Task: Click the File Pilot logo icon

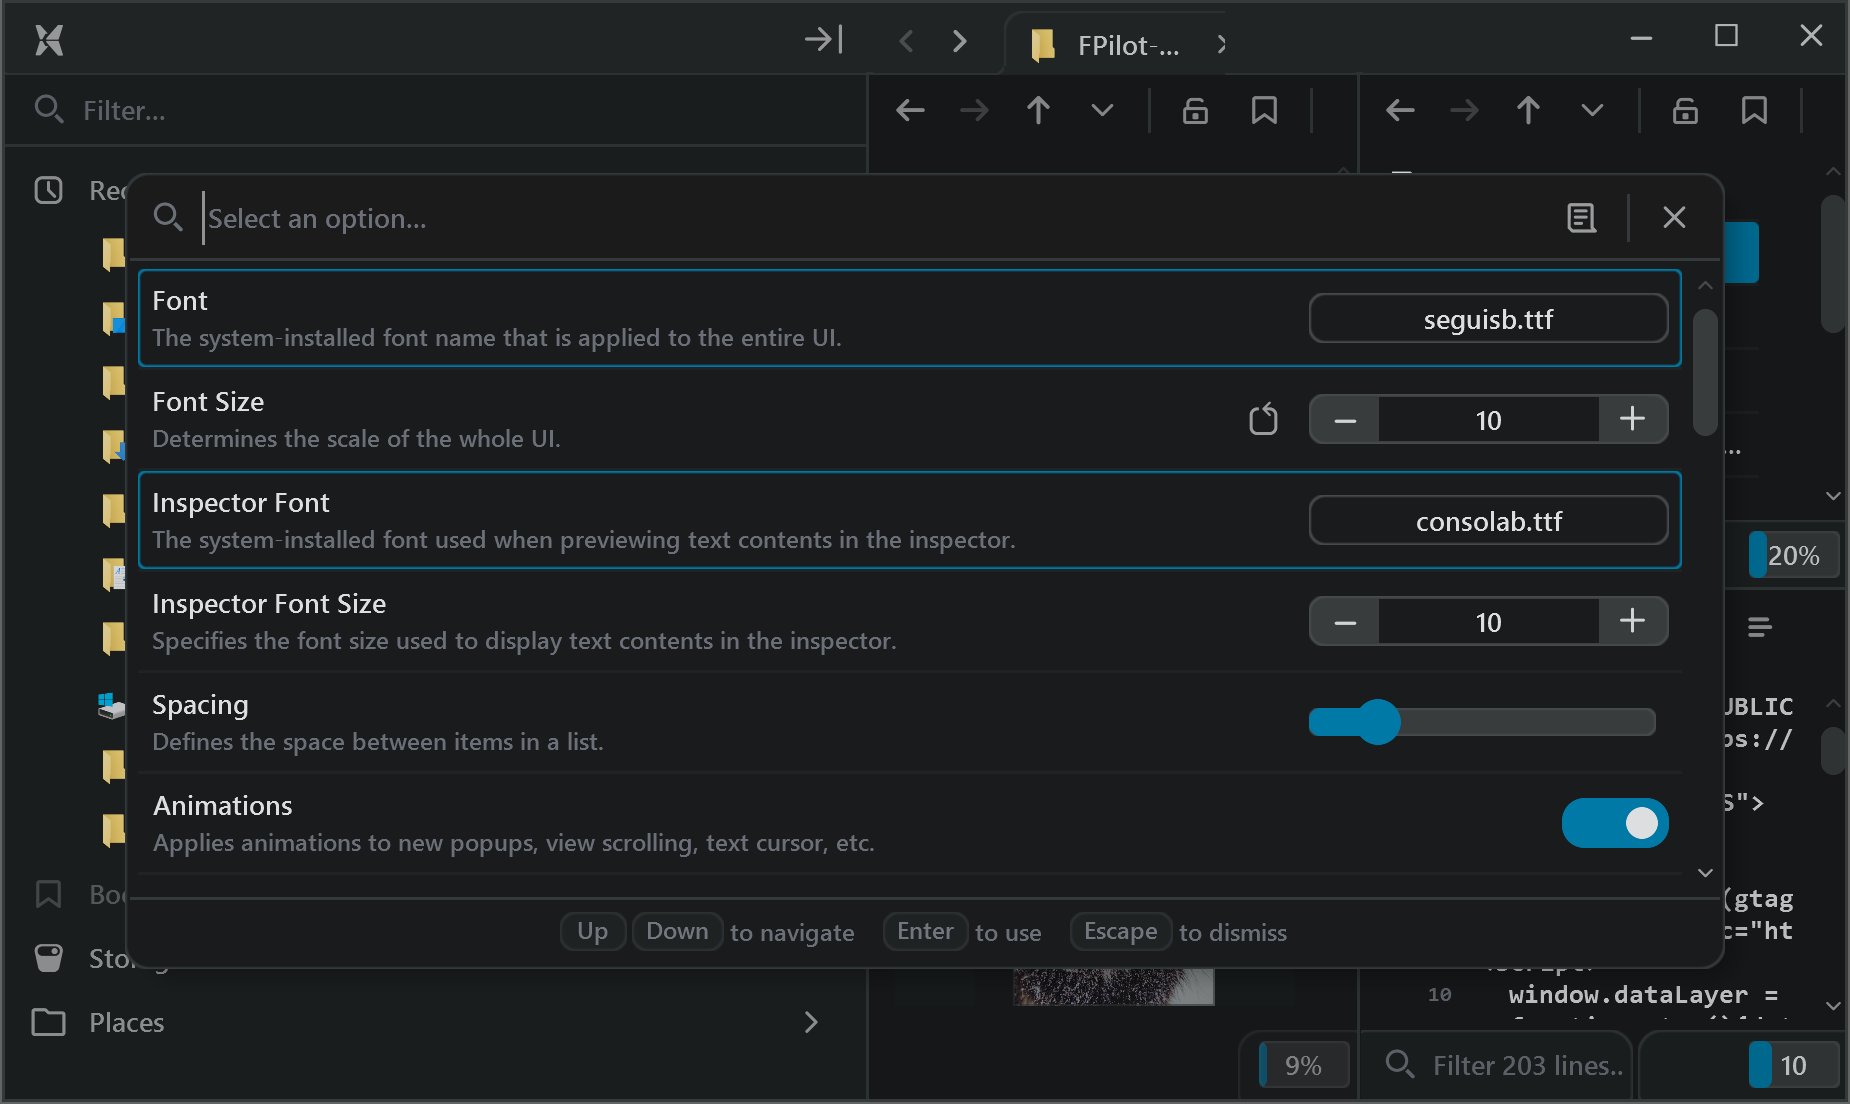Action: pos(48,40)
